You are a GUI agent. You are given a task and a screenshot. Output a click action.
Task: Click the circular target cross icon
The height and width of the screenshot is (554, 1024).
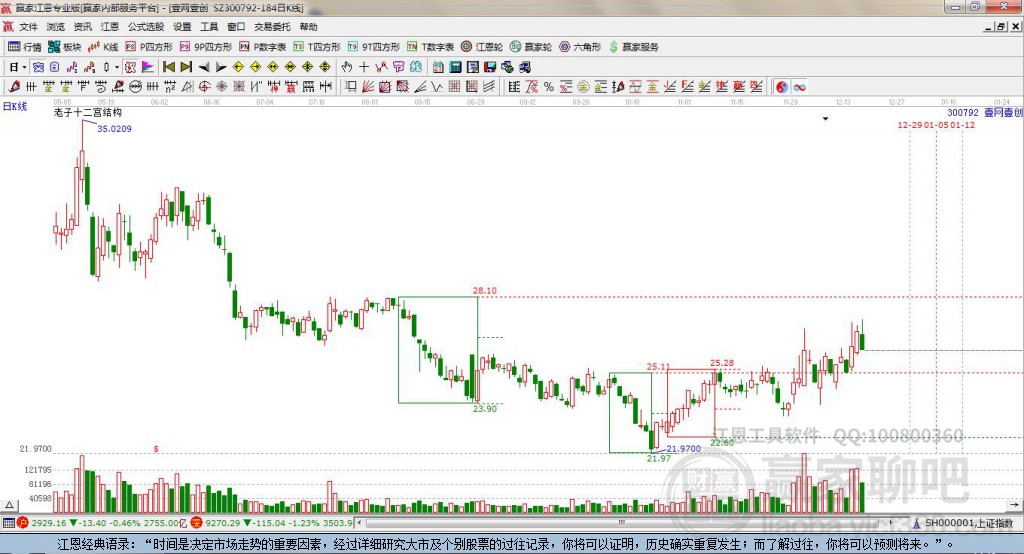coord(204,87)
